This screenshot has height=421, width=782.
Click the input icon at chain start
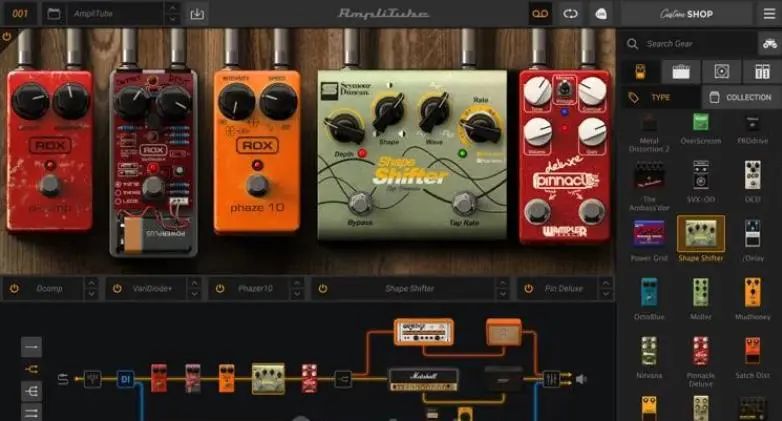(63, 379)
